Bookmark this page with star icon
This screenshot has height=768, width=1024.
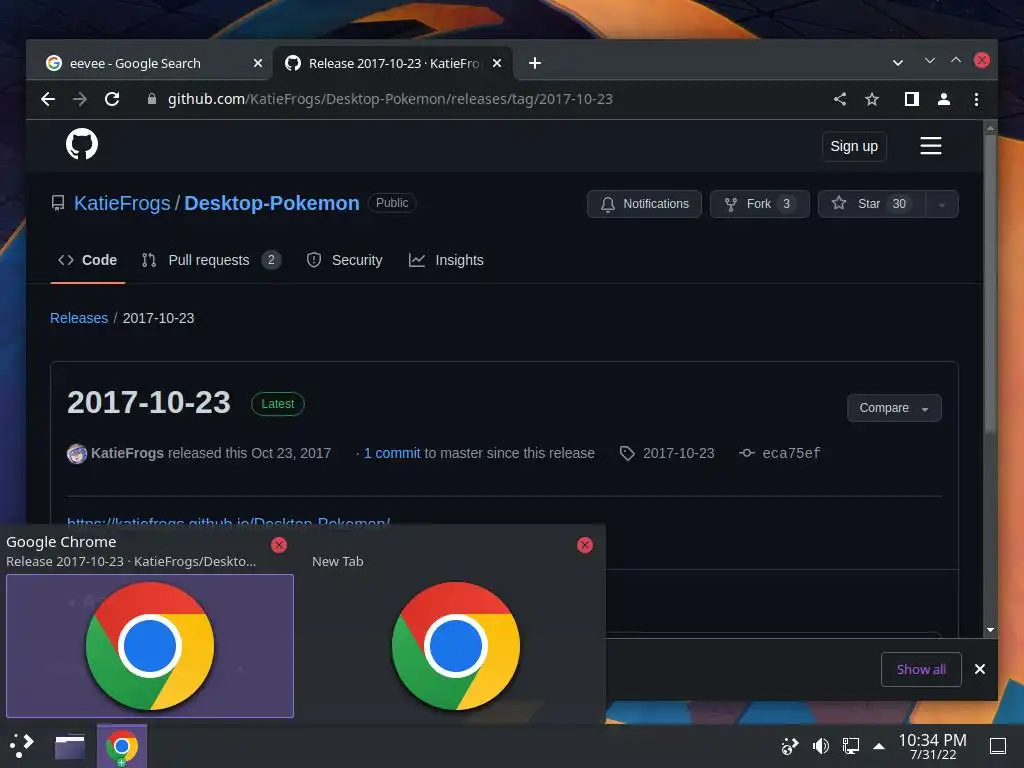pyautogui.click(x=872, y=99)
